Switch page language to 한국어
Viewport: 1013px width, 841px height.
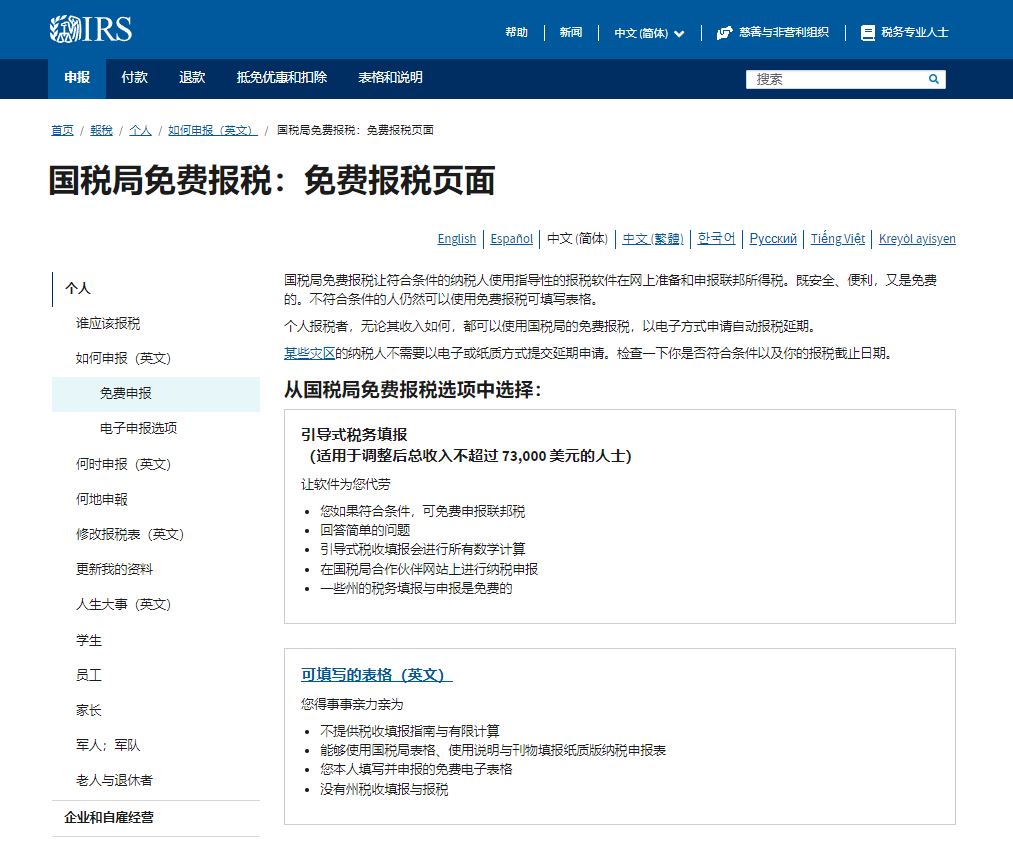point(716,239)
